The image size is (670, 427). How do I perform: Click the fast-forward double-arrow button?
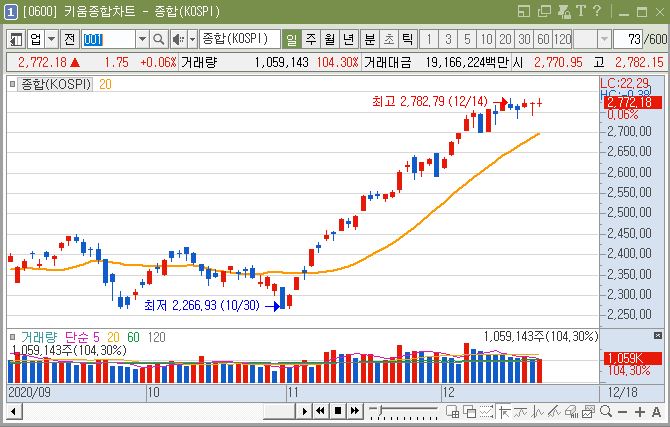click(355, 412)
